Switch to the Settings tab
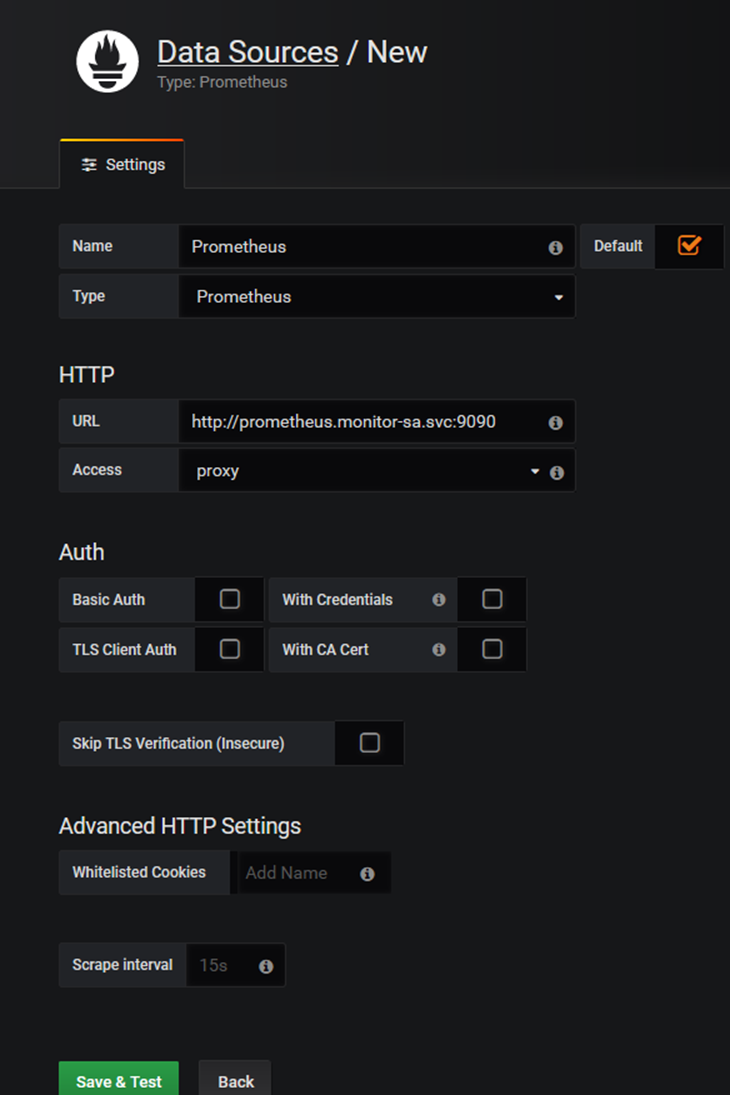This screenshot has width=730, height=1095. click(122, 164)
